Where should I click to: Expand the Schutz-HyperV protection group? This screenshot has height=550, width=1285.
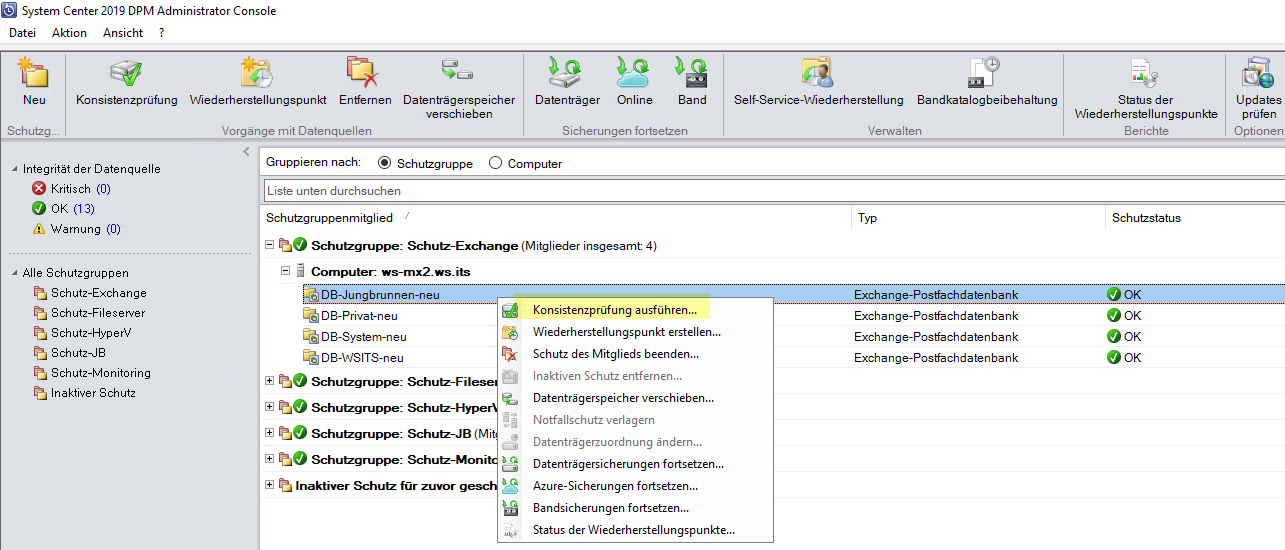tap(270, 407)
